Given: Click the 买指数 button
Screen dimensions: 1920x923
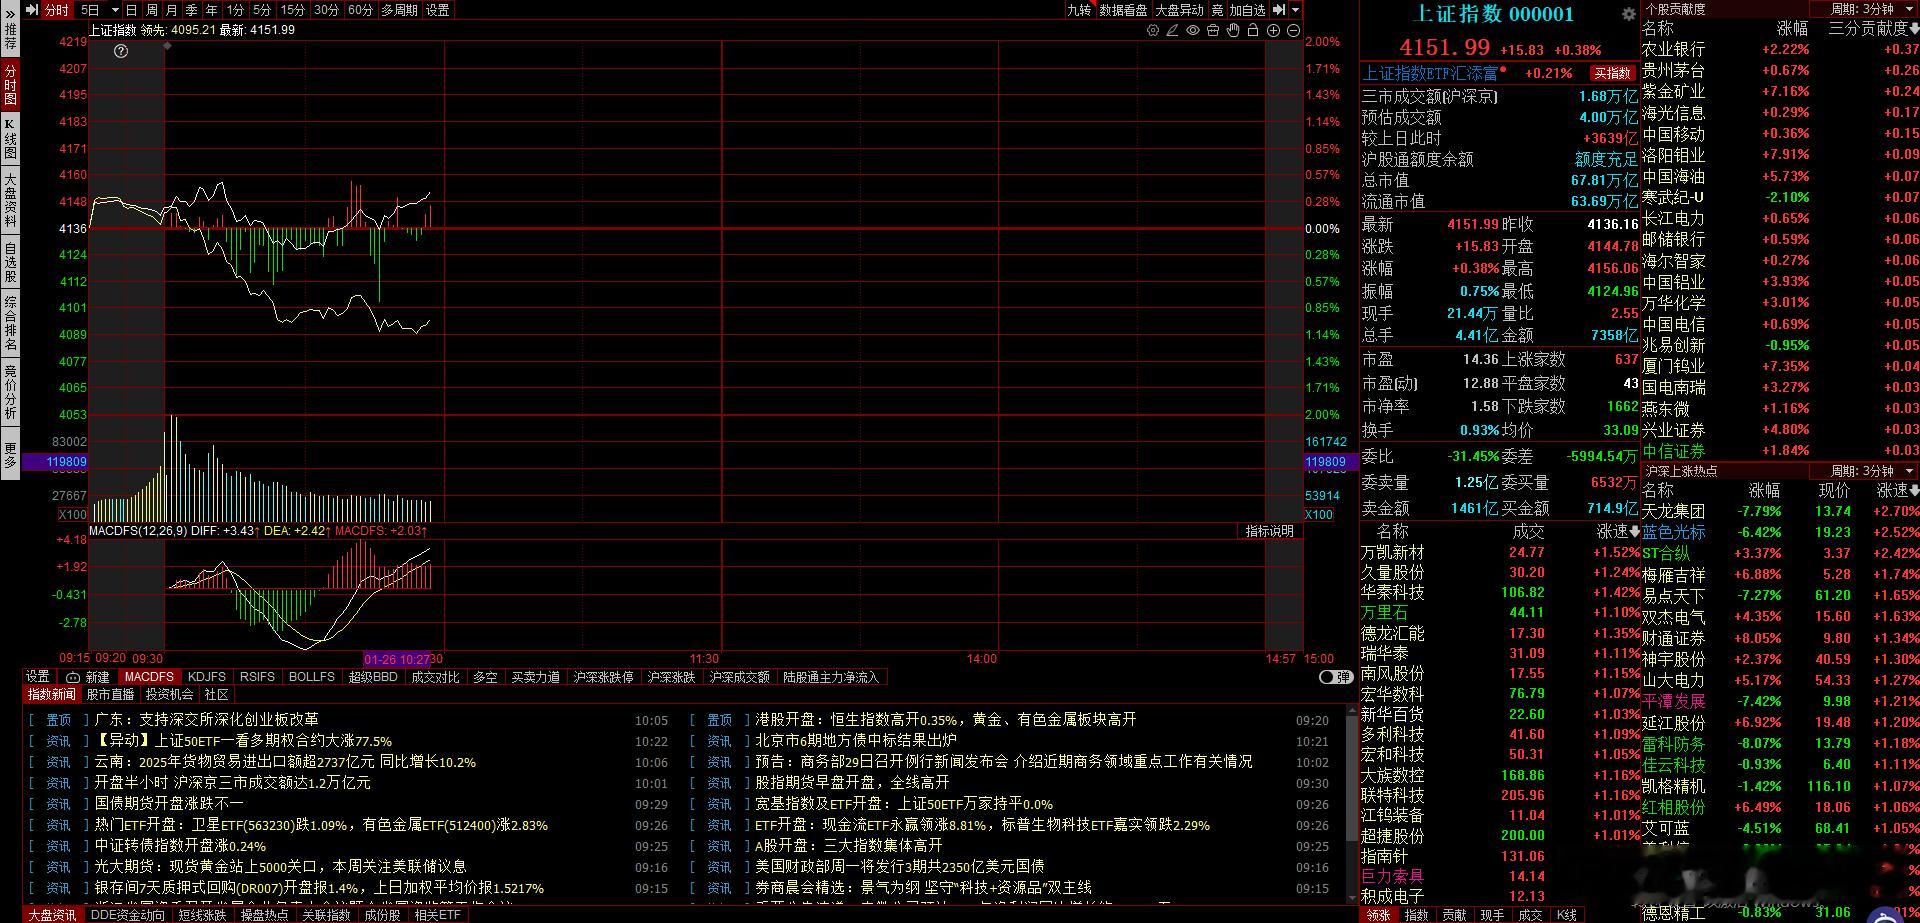Looking at the screenshot, I should (x=1612, y=73).
